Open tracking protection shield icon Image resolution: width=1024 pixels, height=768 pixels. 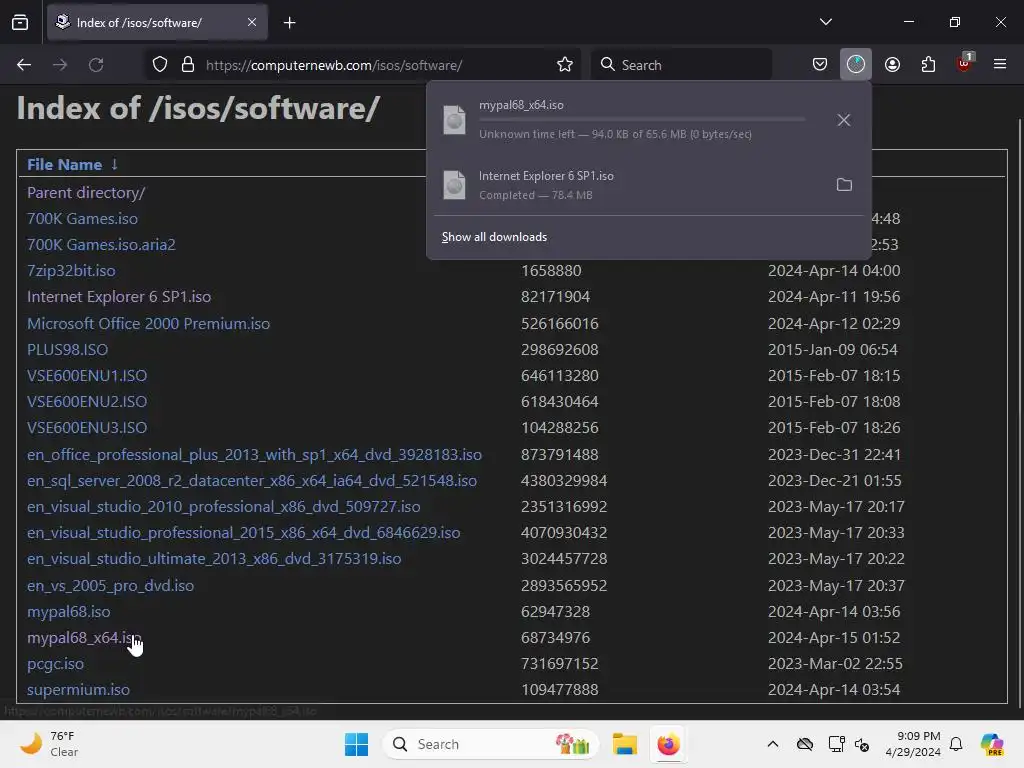(160, 65)
